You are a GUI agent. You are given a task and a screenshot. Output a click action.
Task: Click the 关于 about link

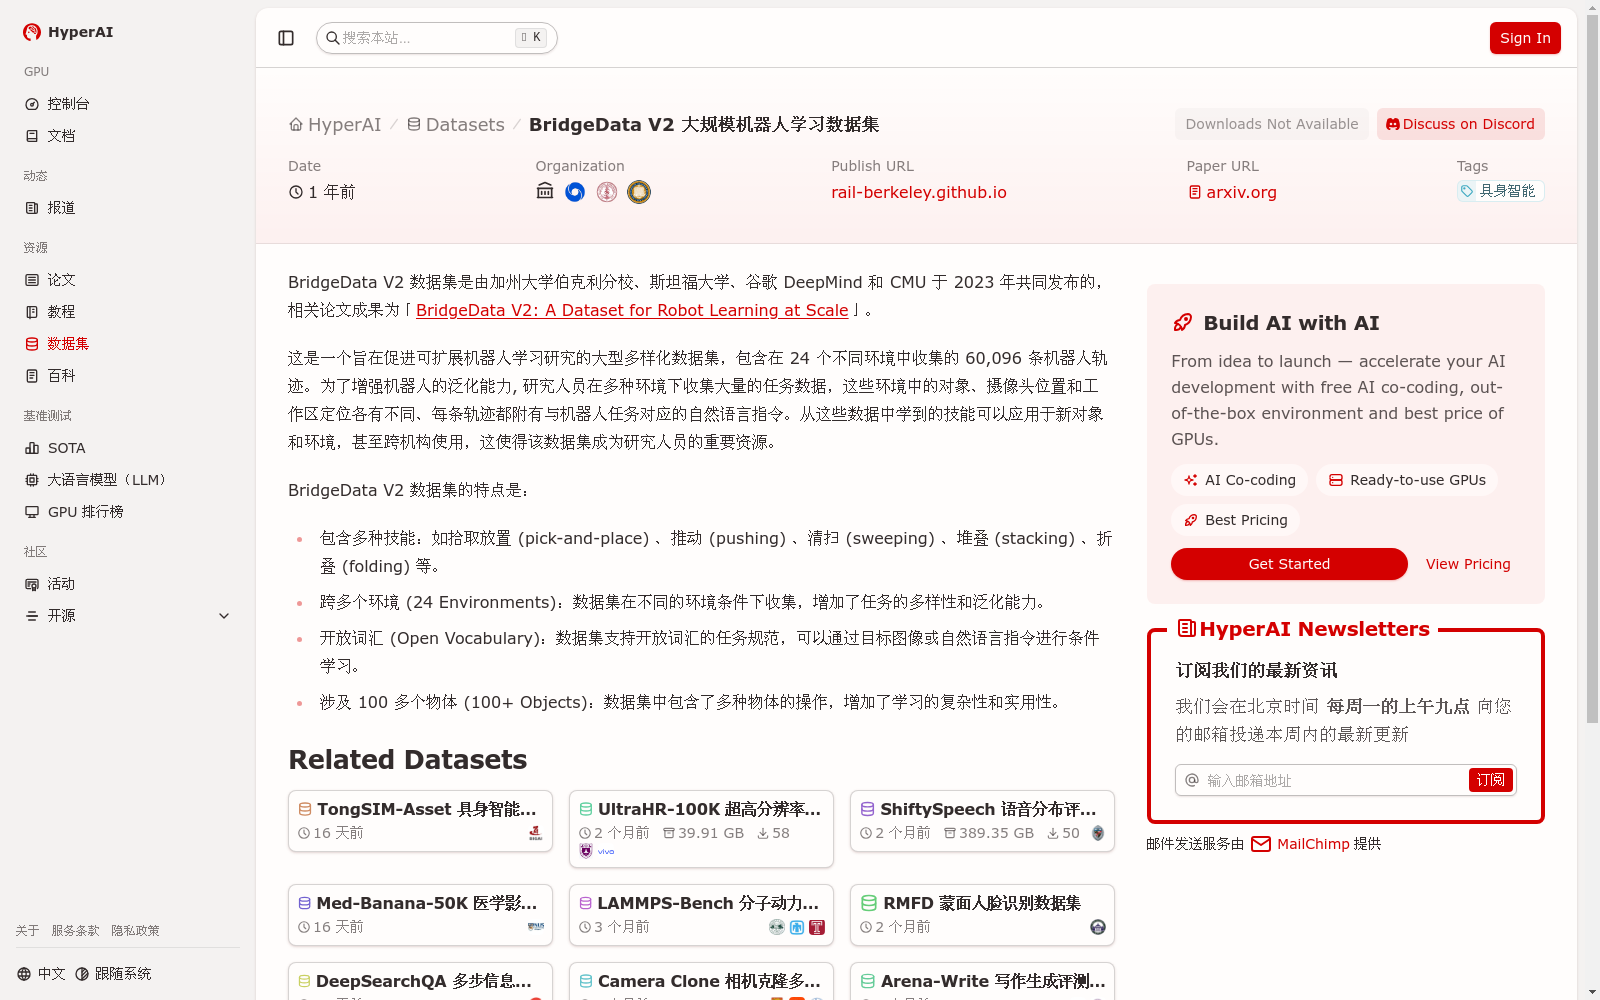(27, 931)
